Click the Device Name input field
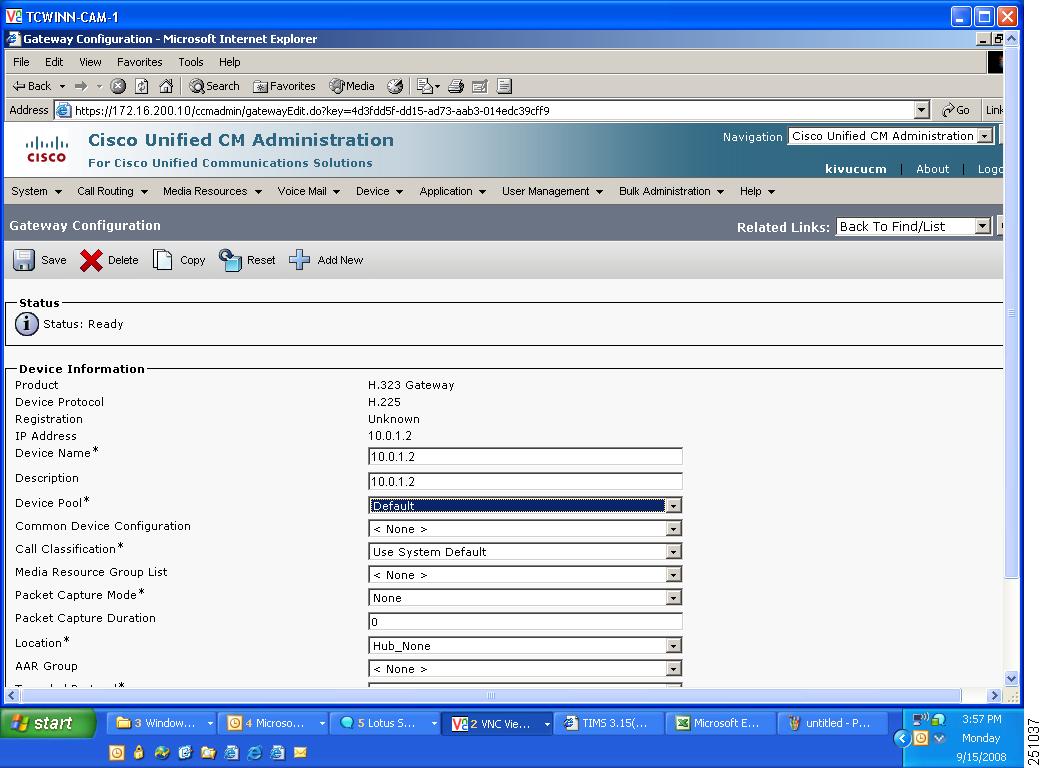Image resolution: width=1042 pixels, height=768 pixels. tap(525, 456)
